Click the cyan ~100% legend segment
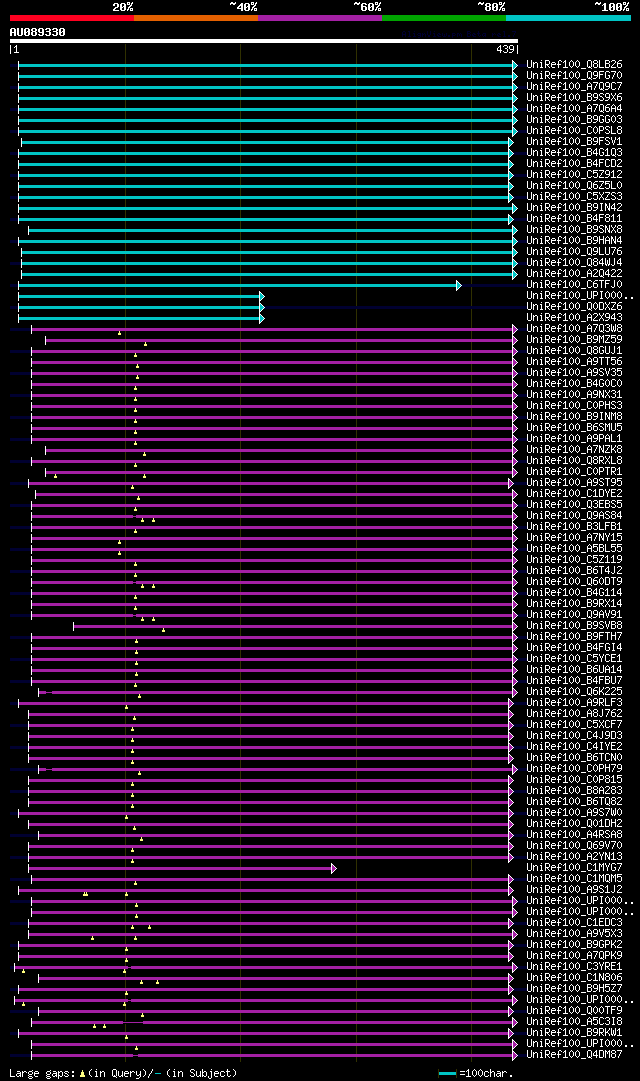 tap(568, 18)
